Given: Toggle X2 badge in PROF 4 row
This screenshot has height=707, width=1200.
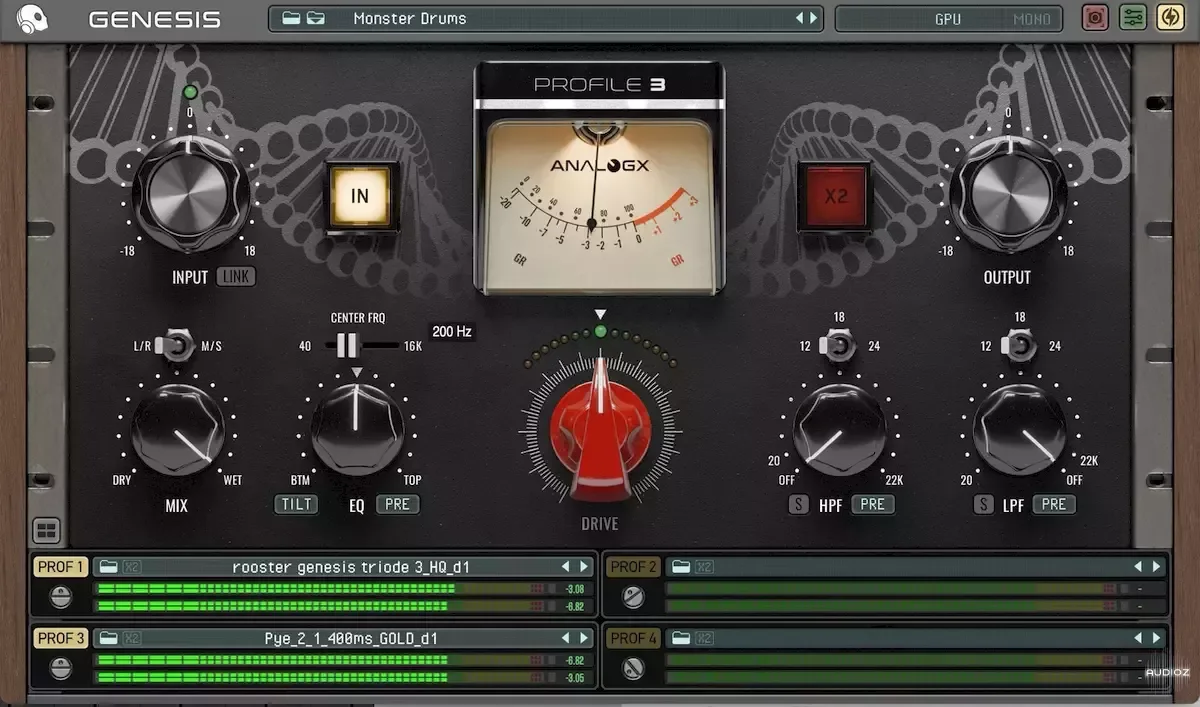Looking at the screenshot, I should point(704,638).
